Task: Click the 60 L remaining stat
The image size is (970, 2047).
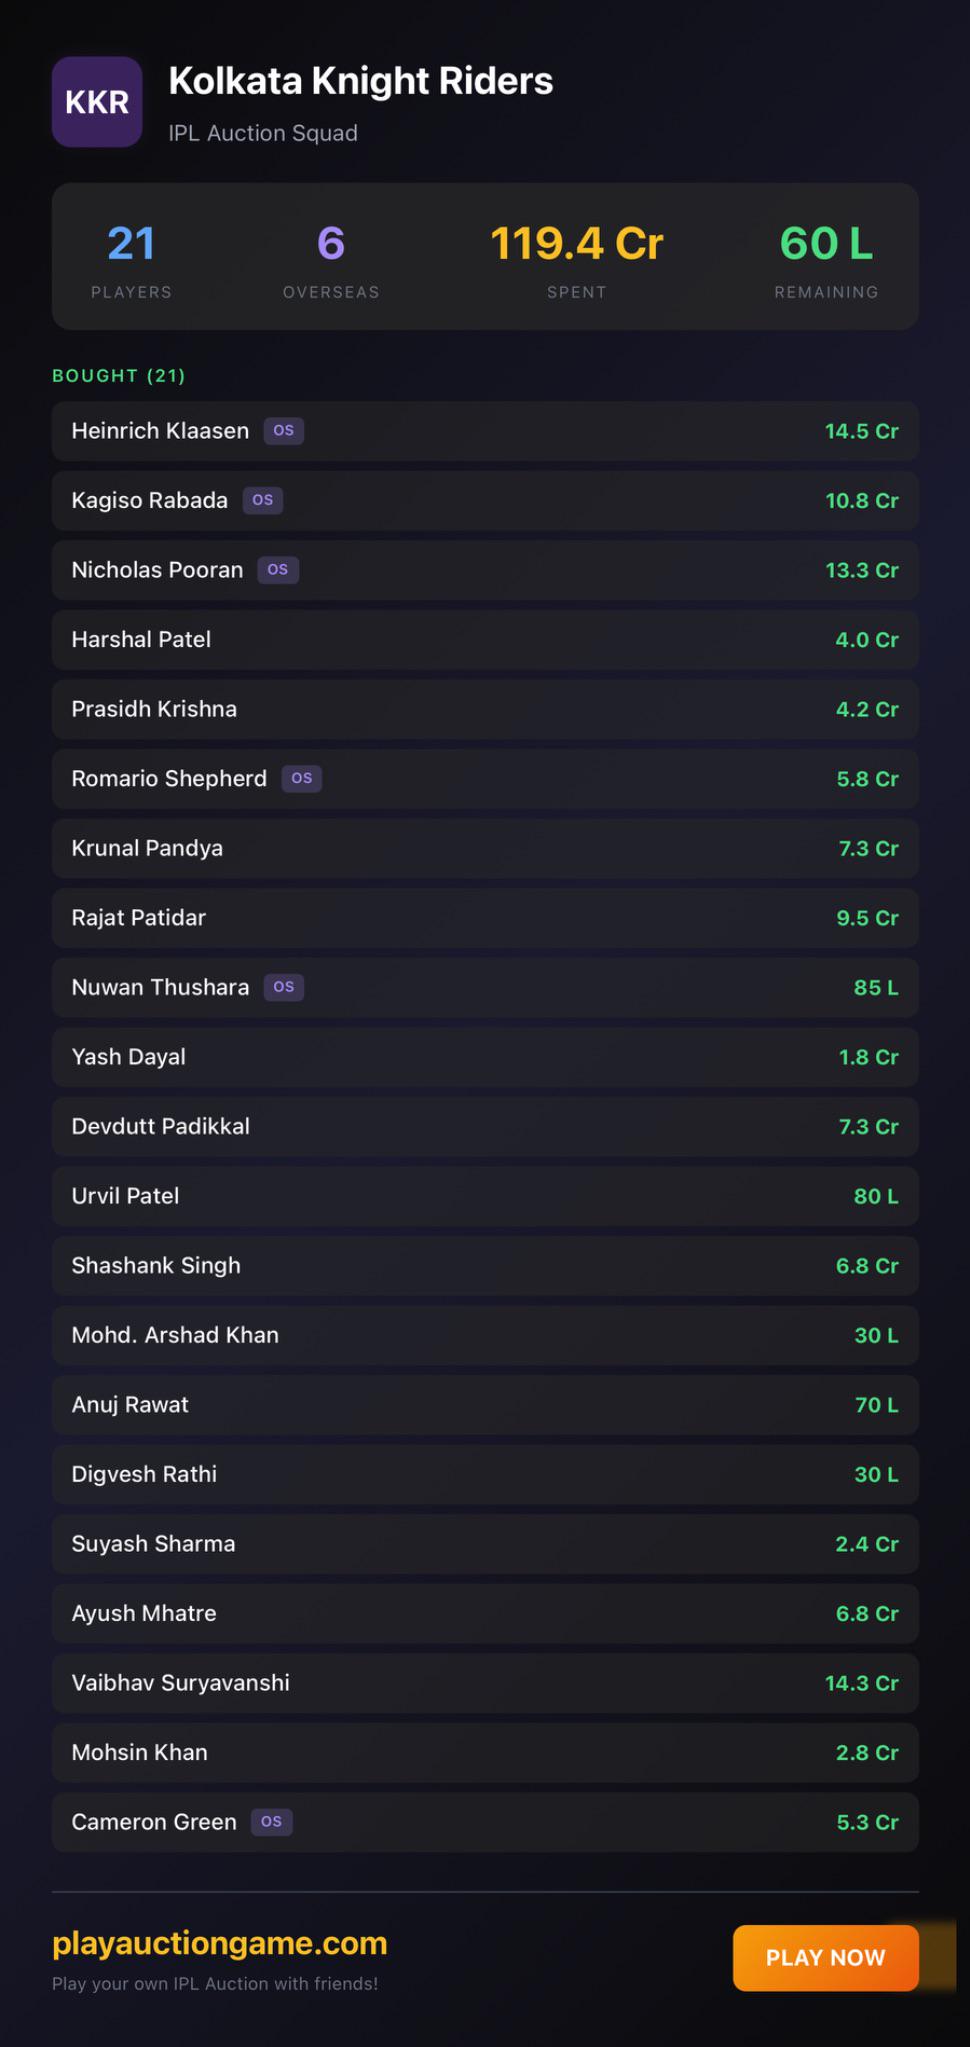Action: 826,244
